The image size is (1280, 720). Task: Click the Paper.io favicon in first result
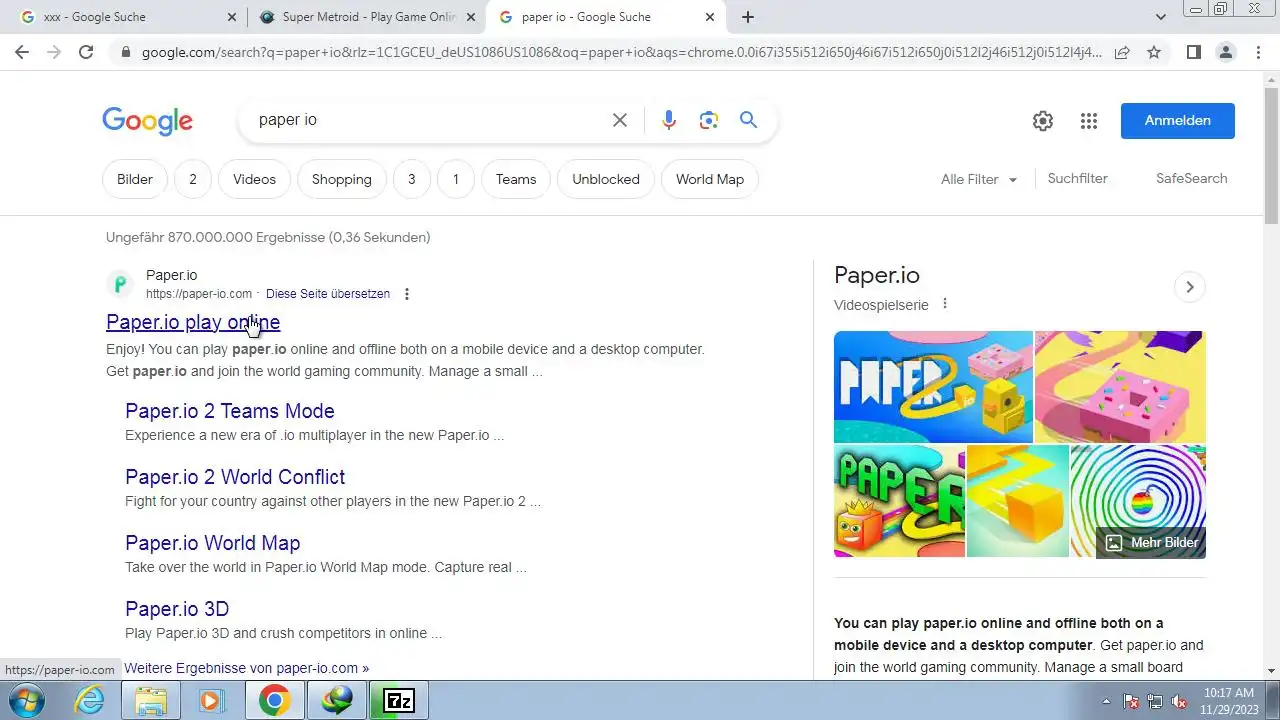coord(120,284)
